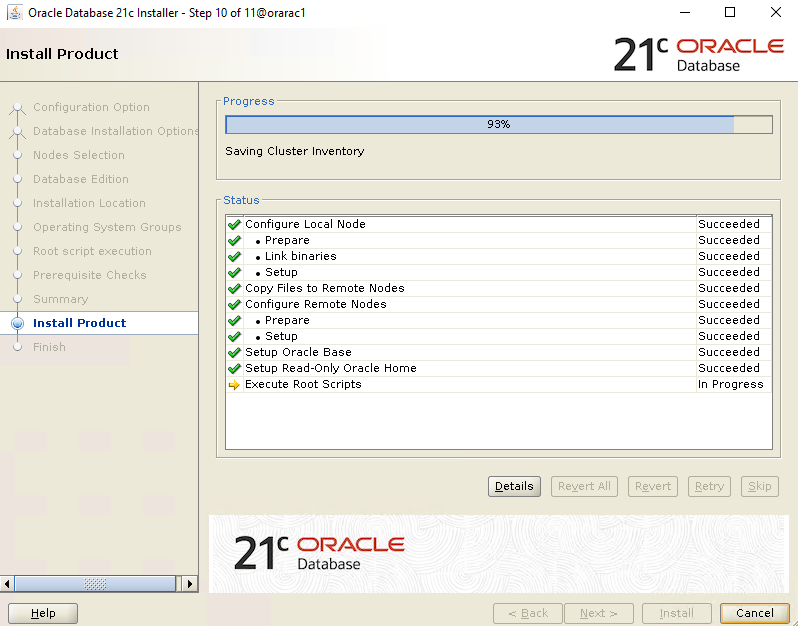Select Root script execution step
The width and height of the screenshot is (798, 626).
(93, 251)
